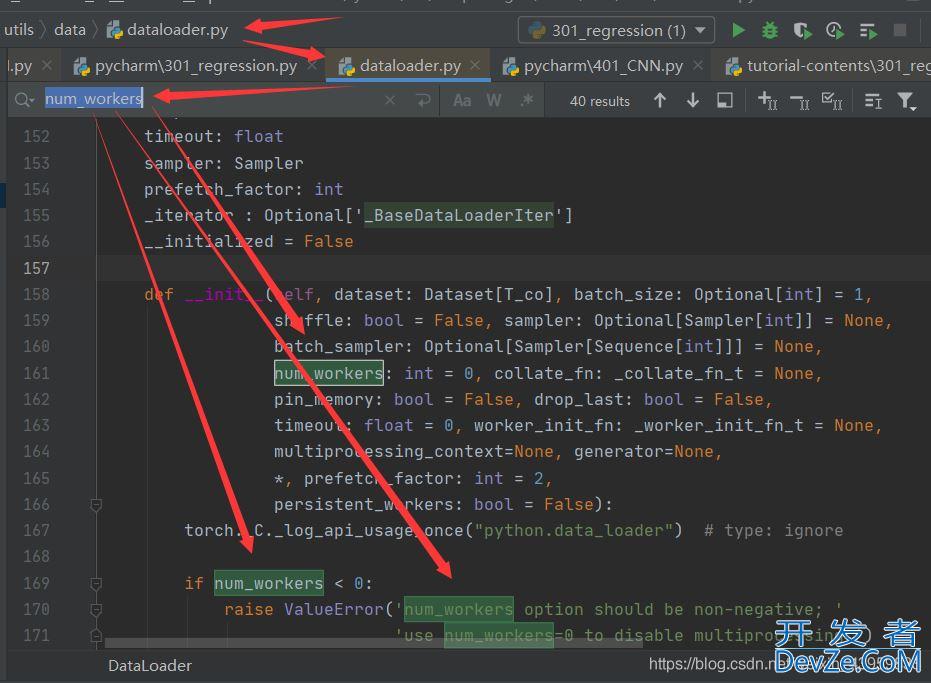Toggle Match Case (Aa) search option
Screen dimensions: 931x683
pos(462,100)
